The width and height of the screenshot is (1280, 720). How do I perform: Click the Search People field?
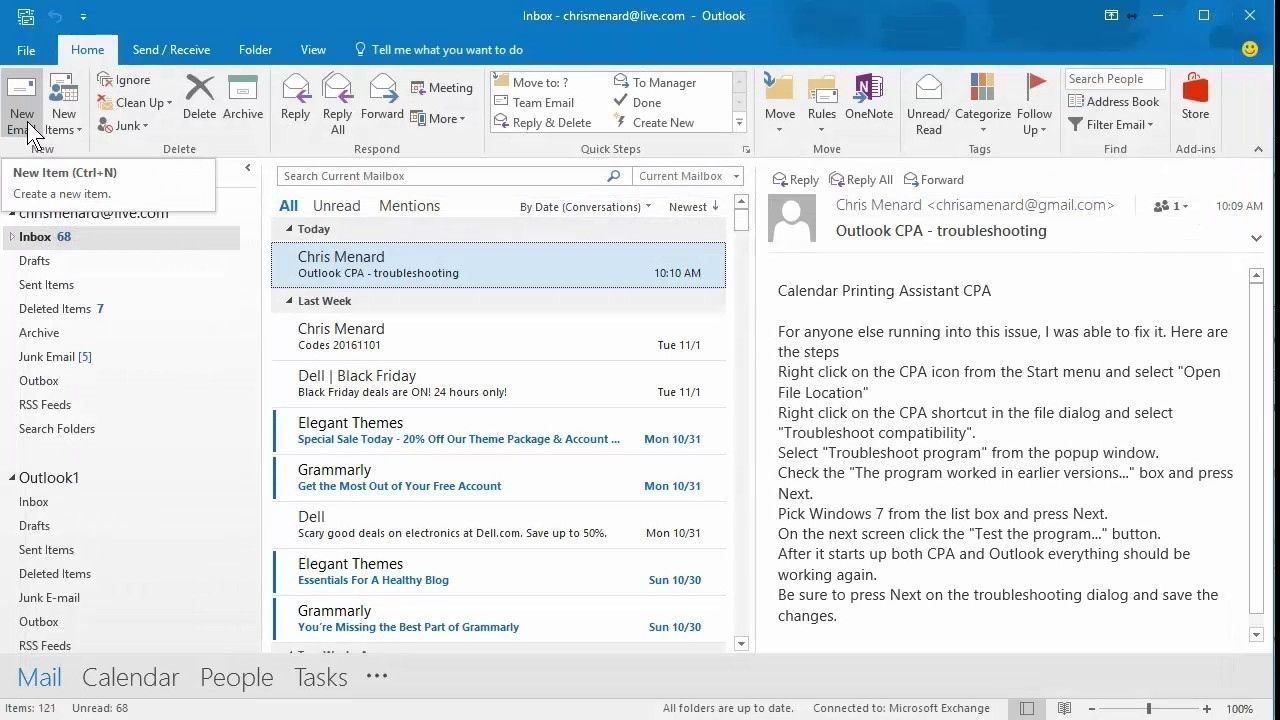pos(1115,79)
